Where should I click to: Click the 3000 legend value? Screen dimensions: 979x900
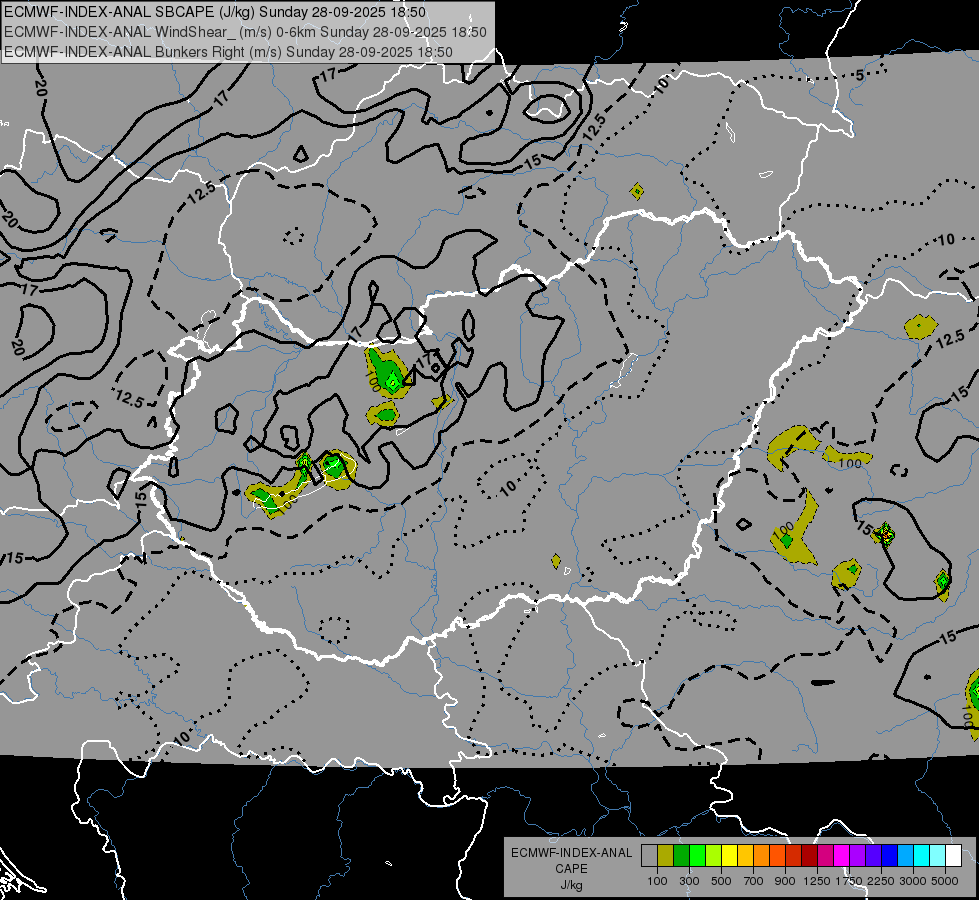913,881
